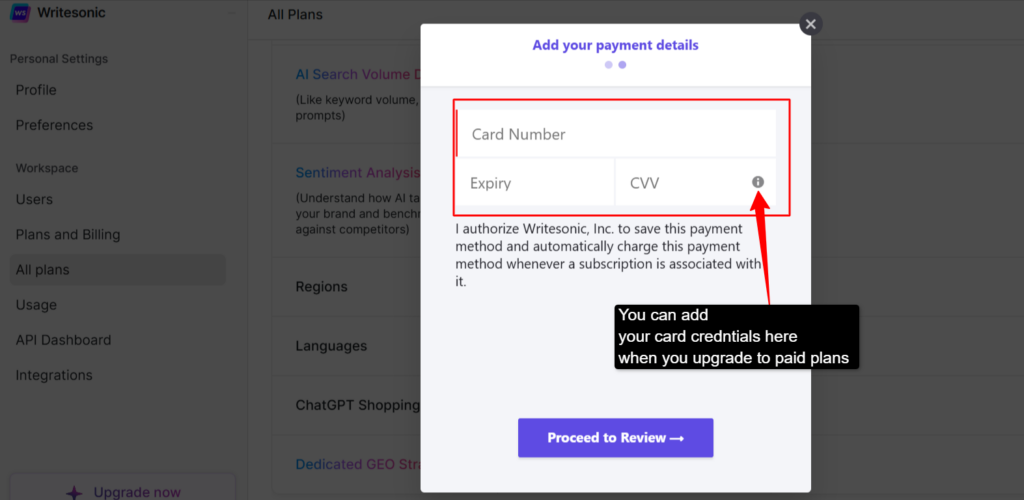Open Preferences settings page

(54, 125)
